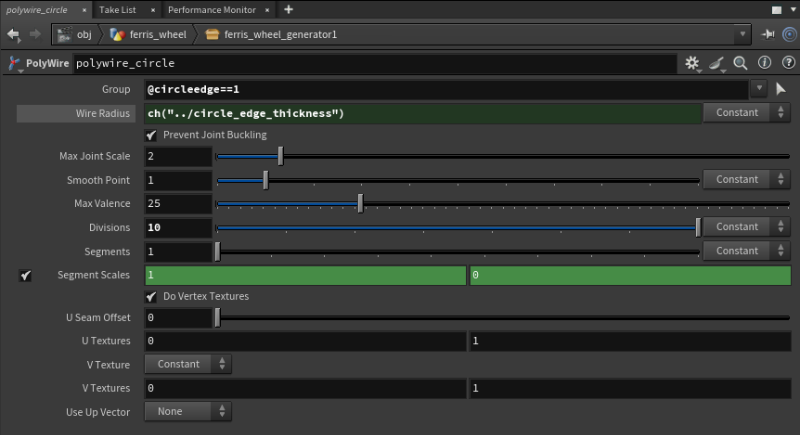Open the Use Up Vector dropdown

tap(188, 411)
